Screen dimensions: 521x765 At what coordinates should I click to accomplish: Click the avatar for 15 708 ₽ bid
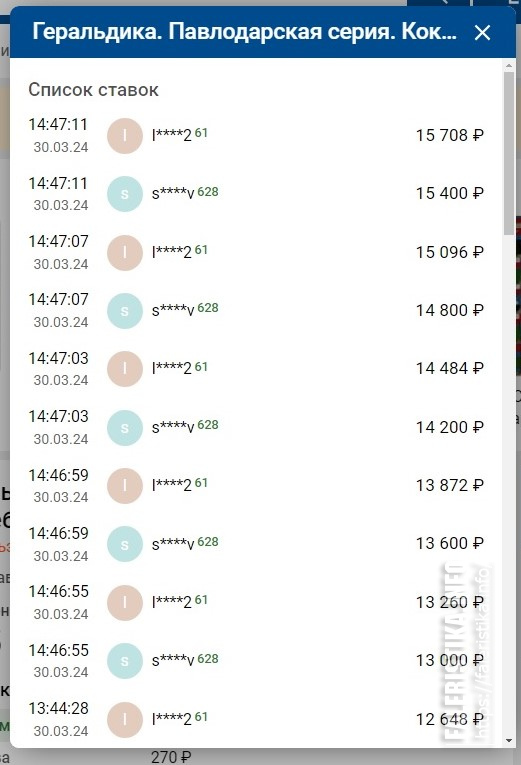(x=125, y=136)
